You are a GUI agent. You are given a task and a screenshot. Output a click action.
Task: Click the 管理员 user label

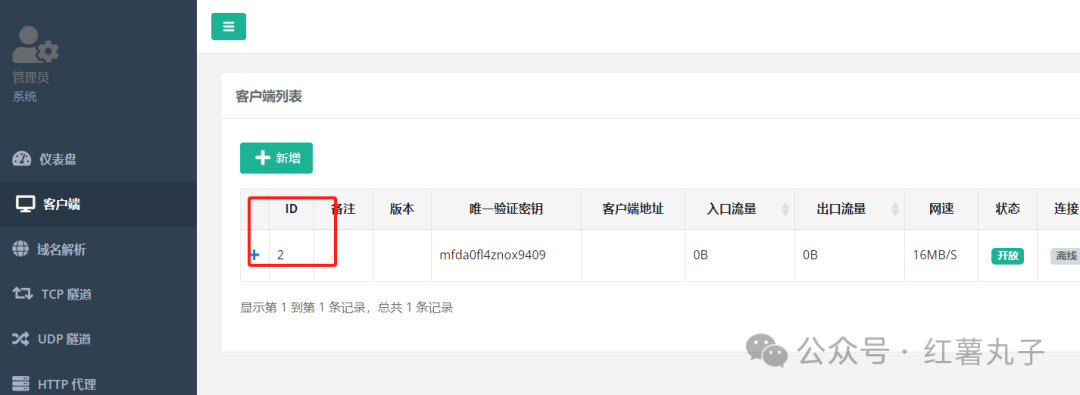click(x=31, y=78)
